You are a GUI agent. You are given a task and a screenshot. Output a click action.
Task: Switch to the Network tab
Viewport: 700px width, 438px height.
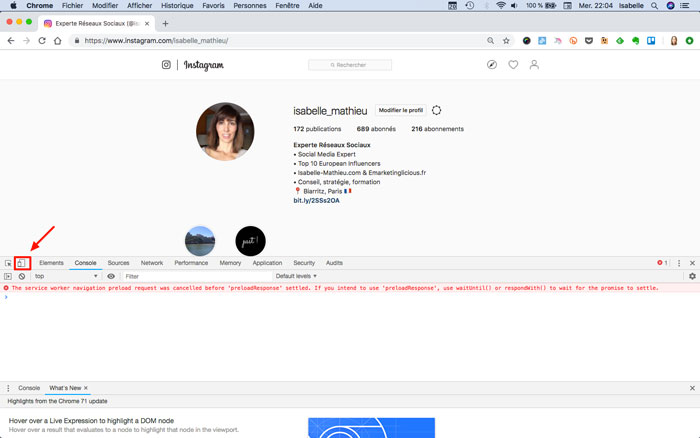coord(152,263)
